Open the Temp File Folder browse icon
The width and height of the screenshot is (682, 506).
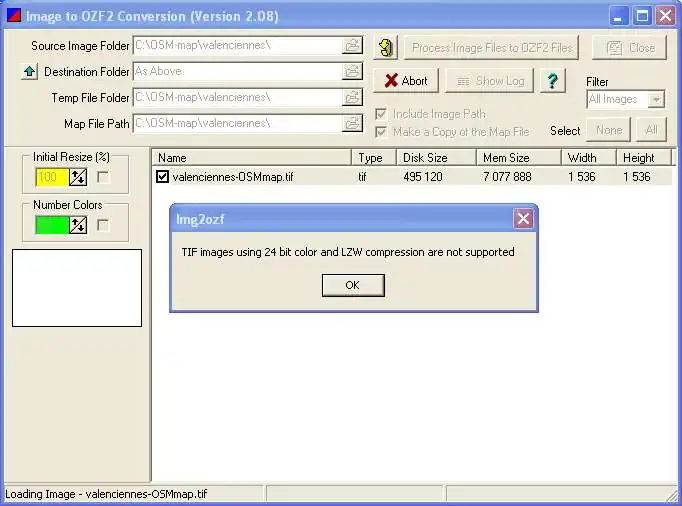click(353, 98)
